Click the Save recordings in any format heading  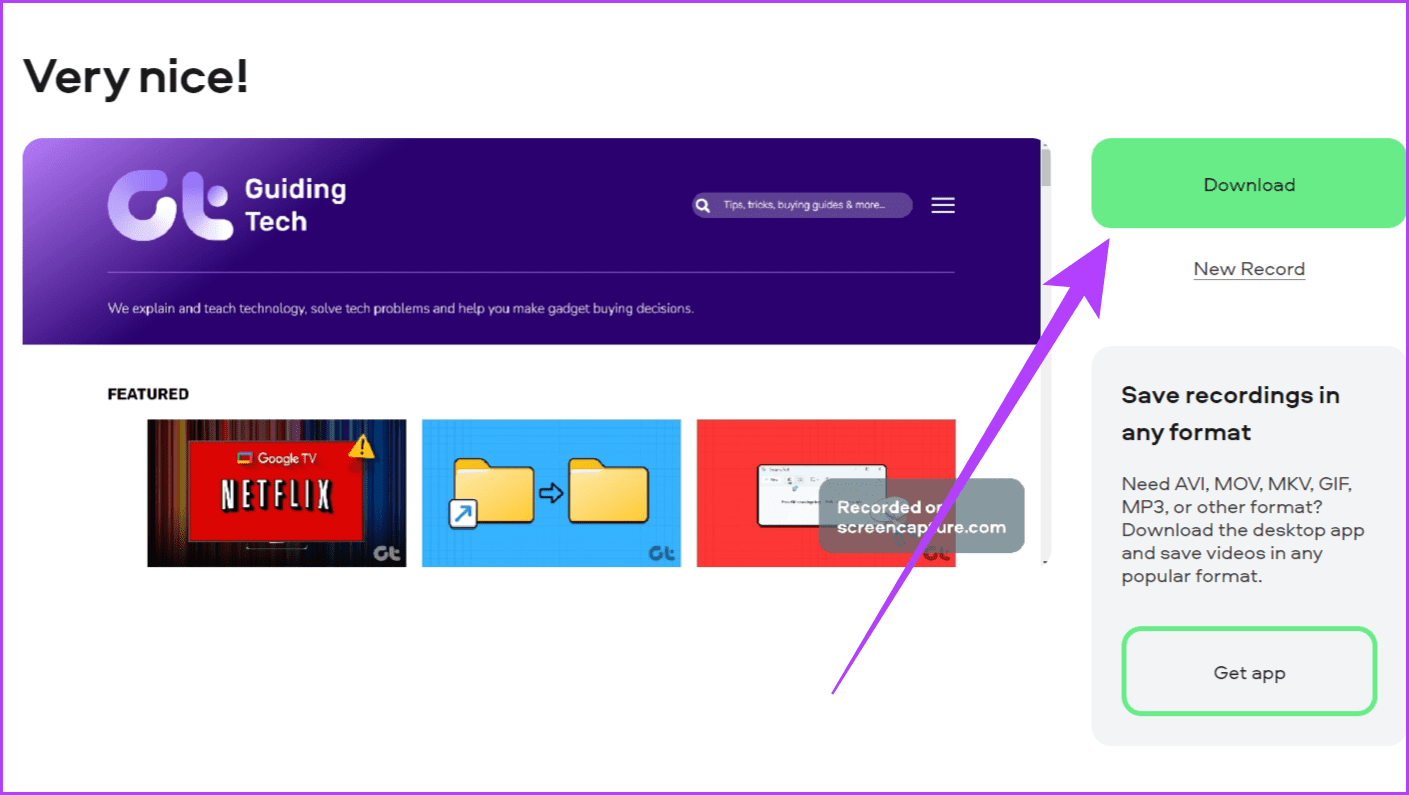tap(1232, 413)
